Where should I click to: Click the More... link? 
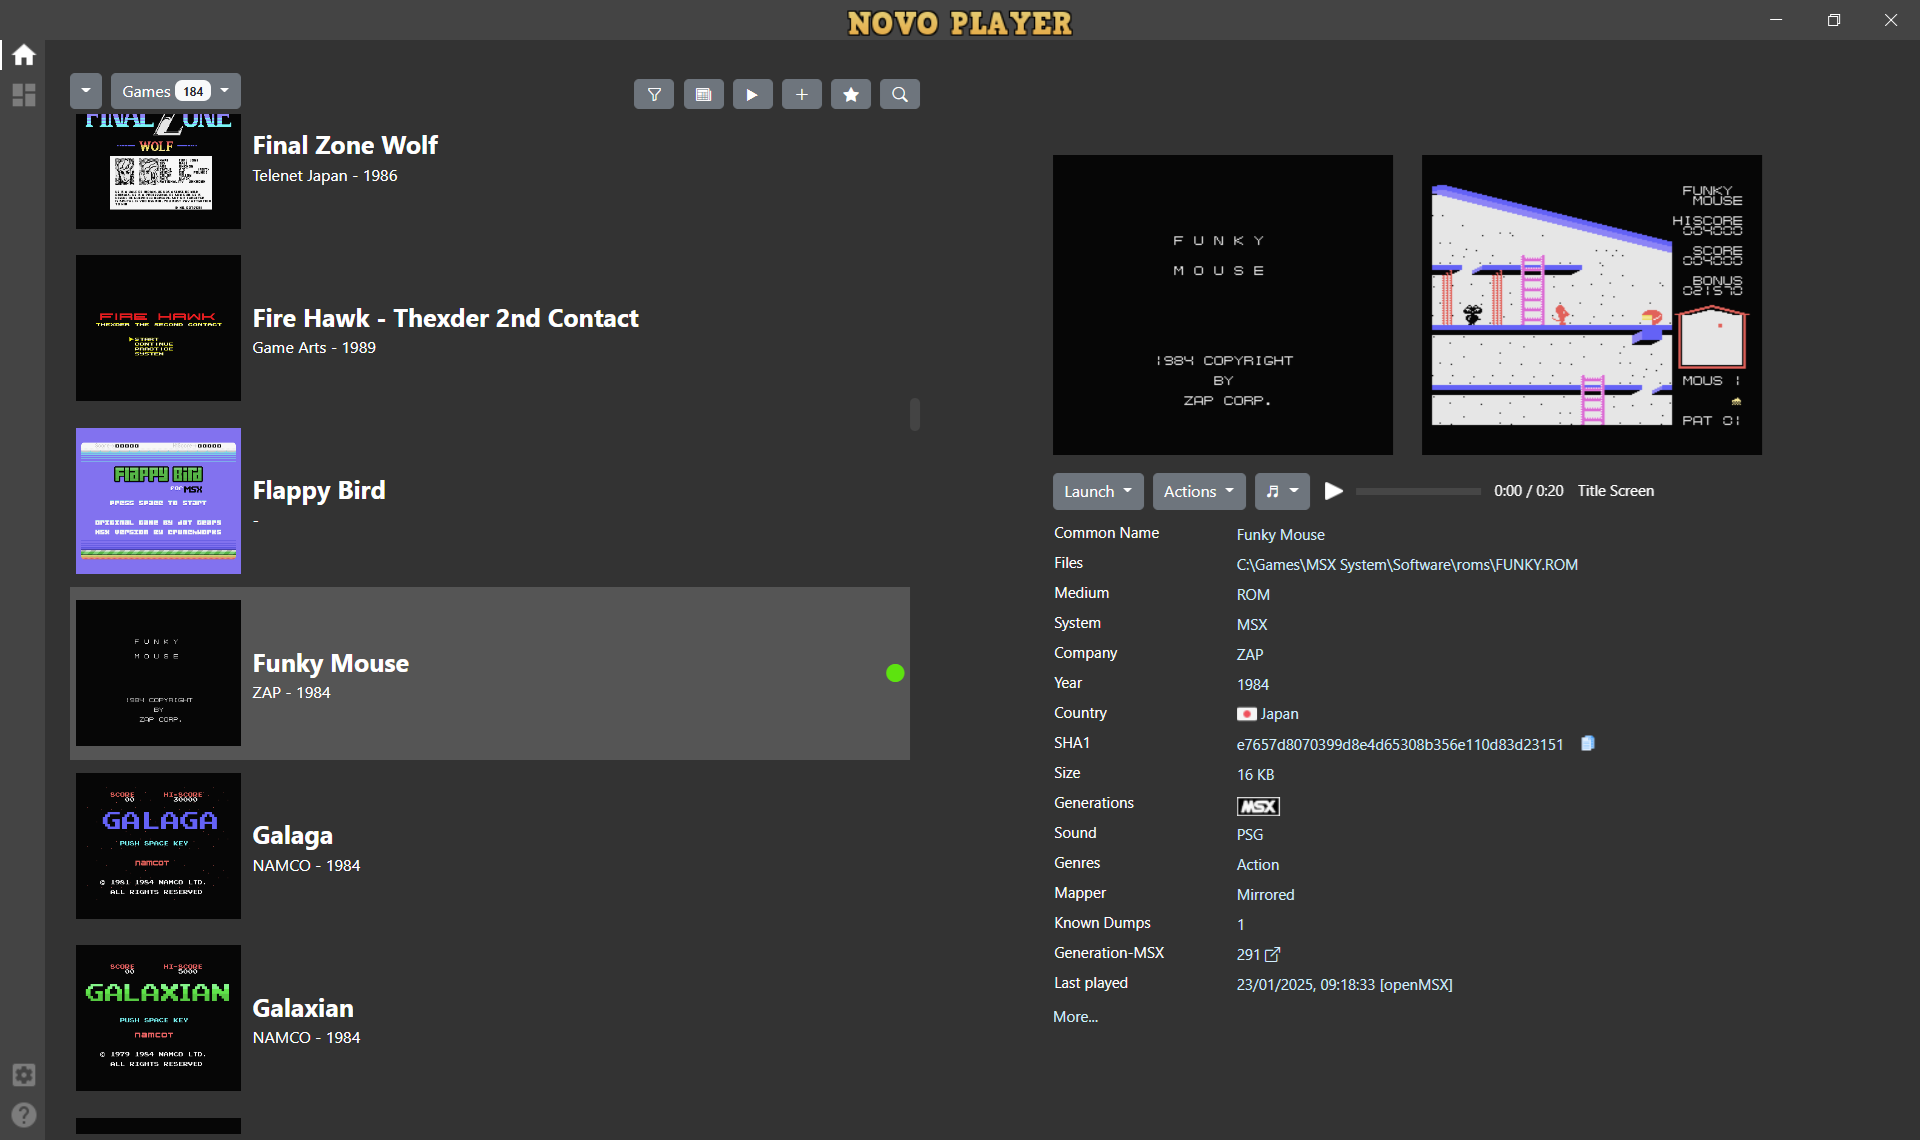tap(1075, 1016)
